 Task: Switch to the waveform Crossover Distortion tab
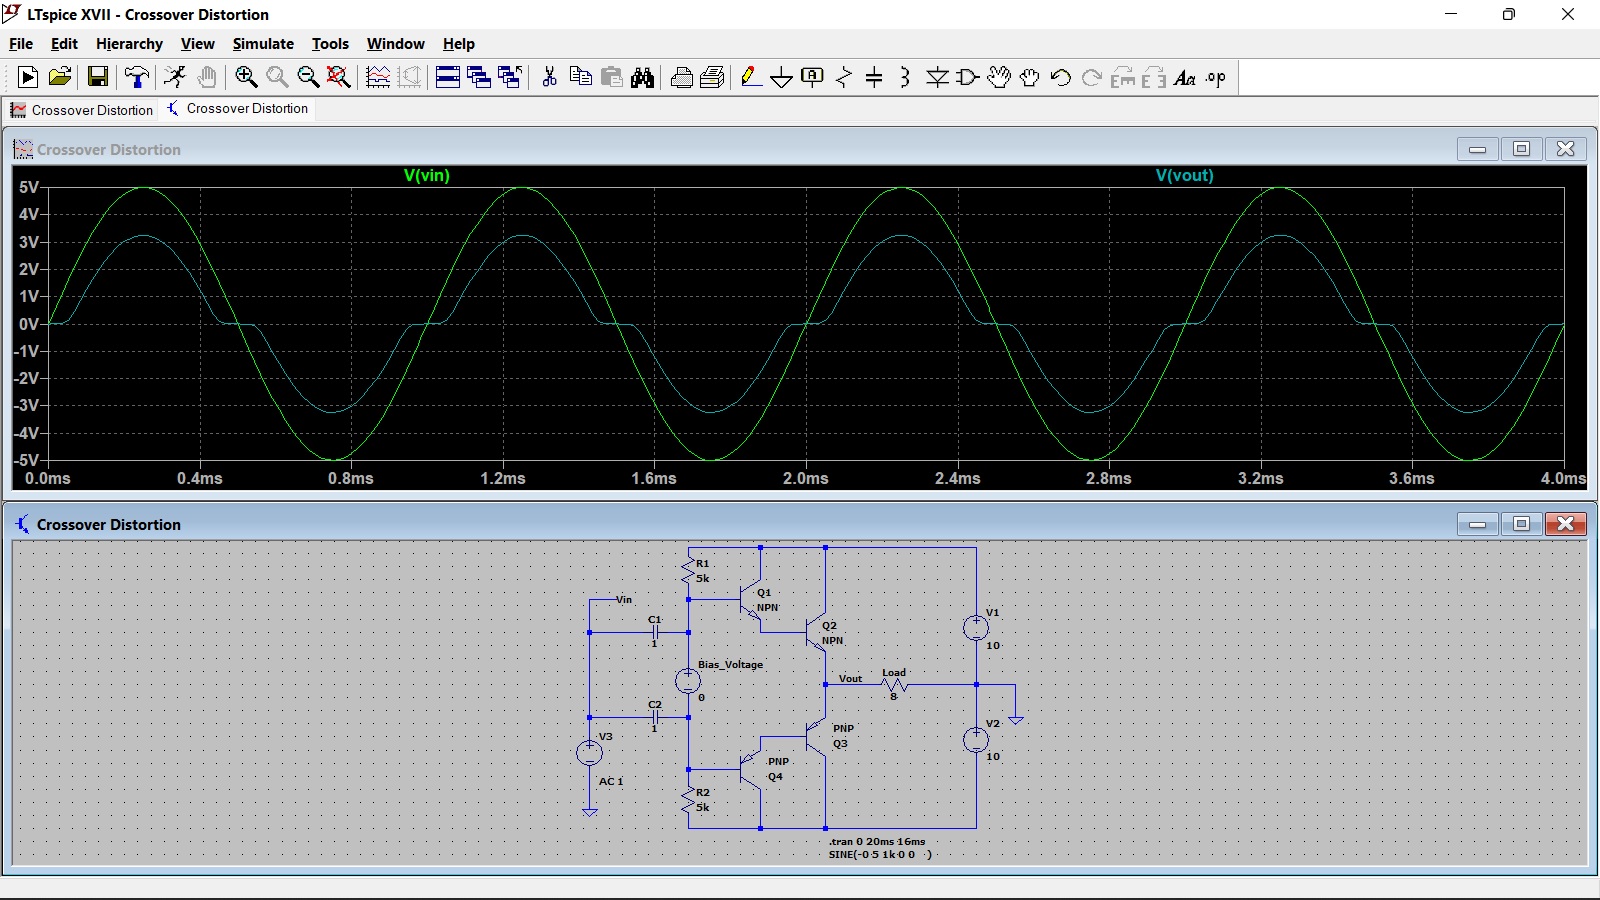click(x=82, y=110)
